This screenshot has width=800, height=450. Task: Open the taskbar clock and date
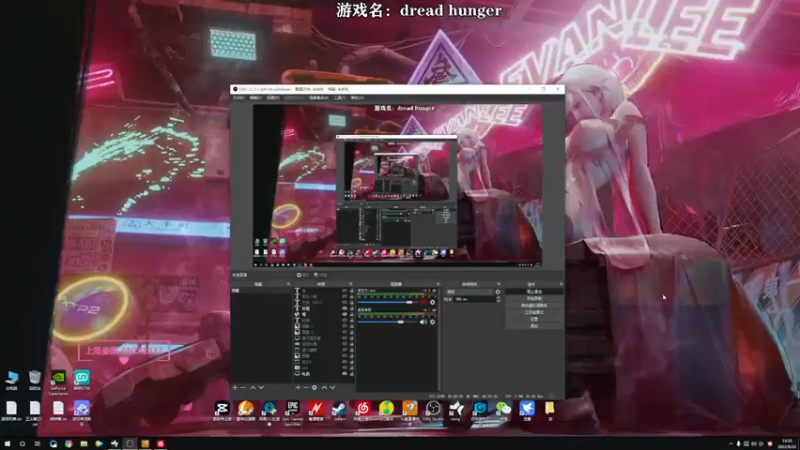787,442
